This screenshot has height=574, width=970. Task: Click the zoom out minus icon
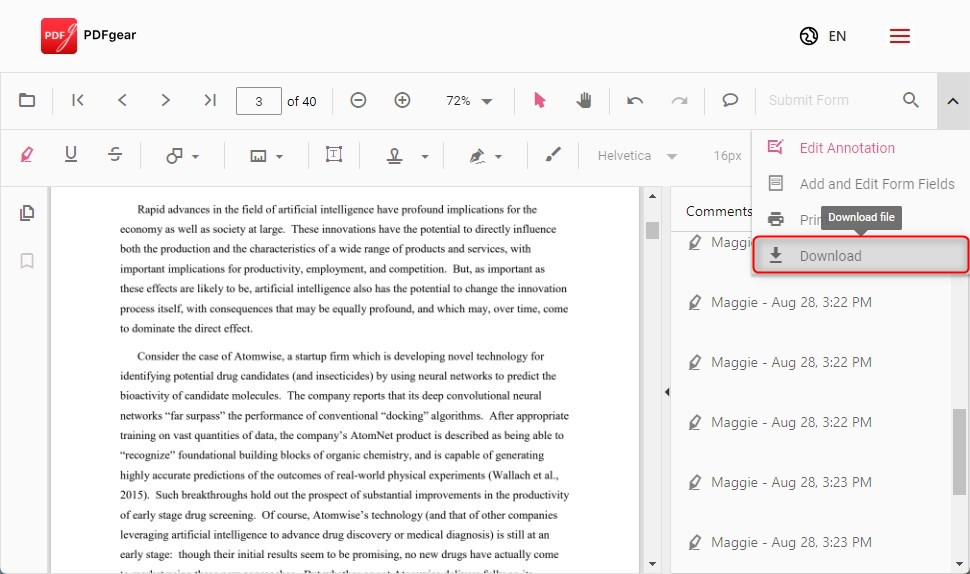(x=358, y=100)
